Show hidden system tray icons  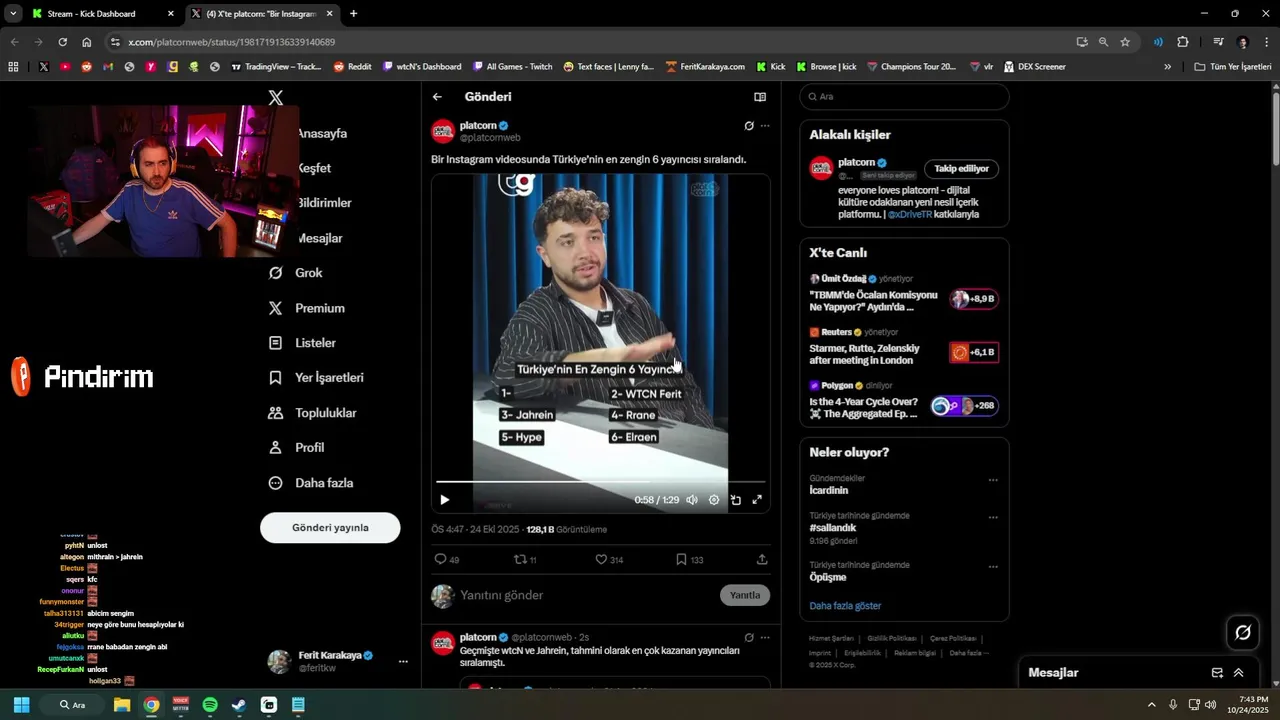(1151, 705)
